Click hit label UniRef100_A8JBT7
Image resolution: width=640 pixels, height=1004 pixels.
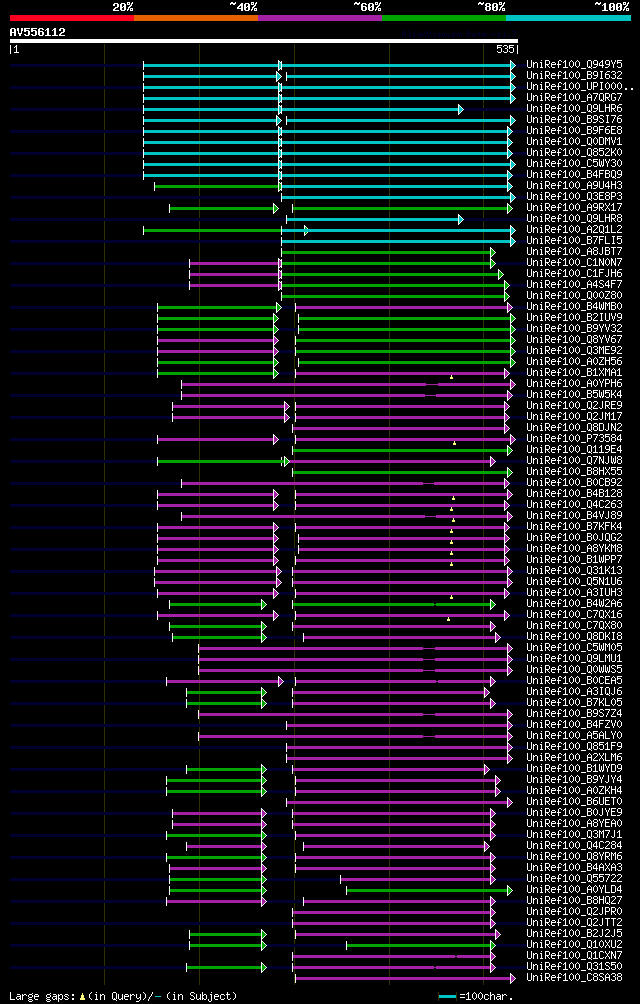tap(574, 252)
